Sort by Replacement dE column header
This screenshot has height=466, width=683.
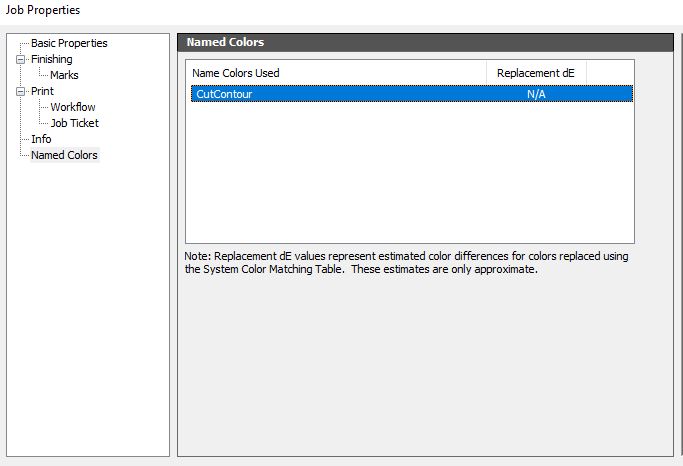(536, 73)
